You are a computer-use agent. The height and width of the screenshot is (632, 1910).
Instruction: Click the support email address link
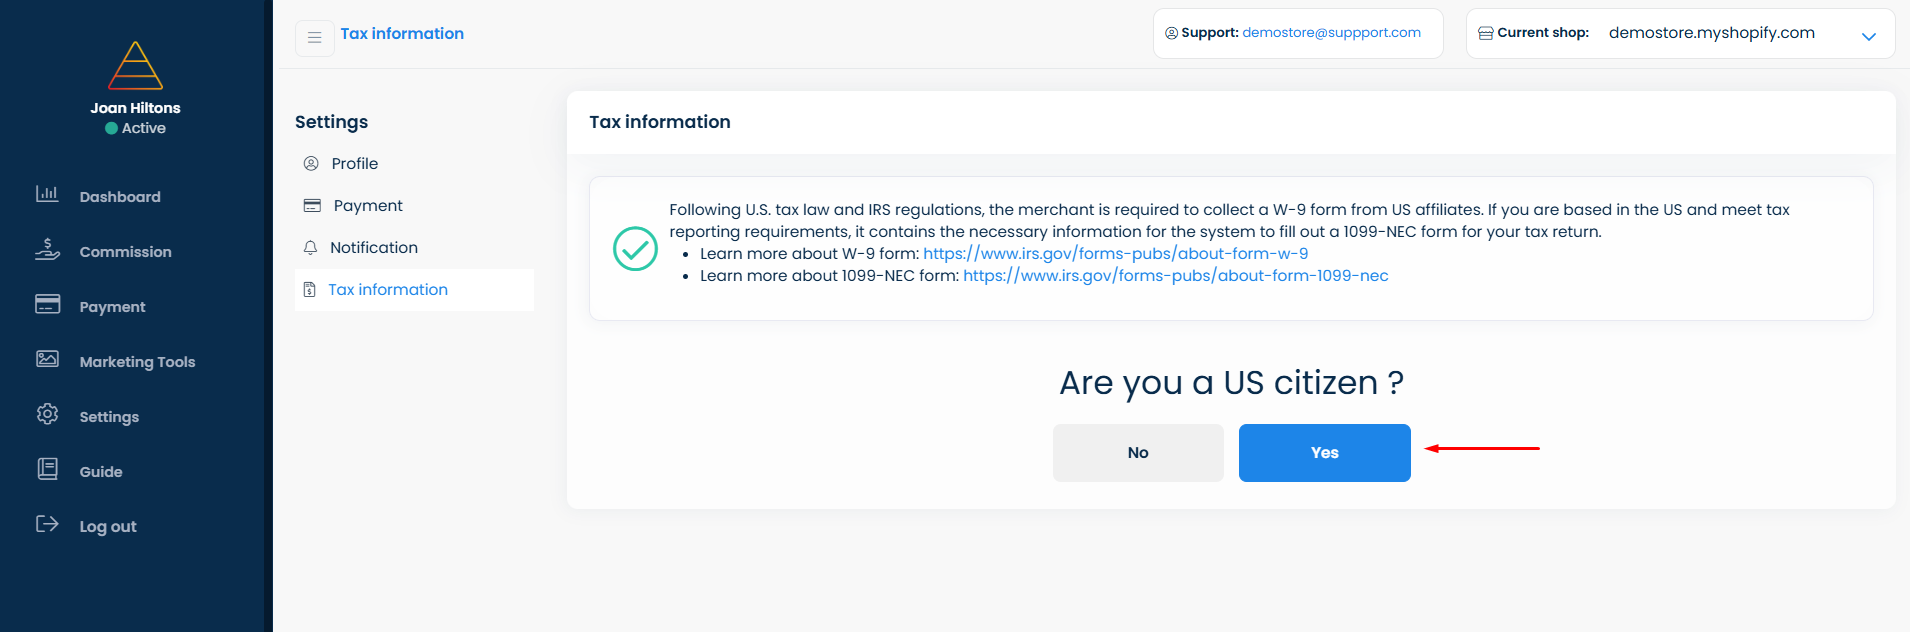click(x=1331, y=33)
